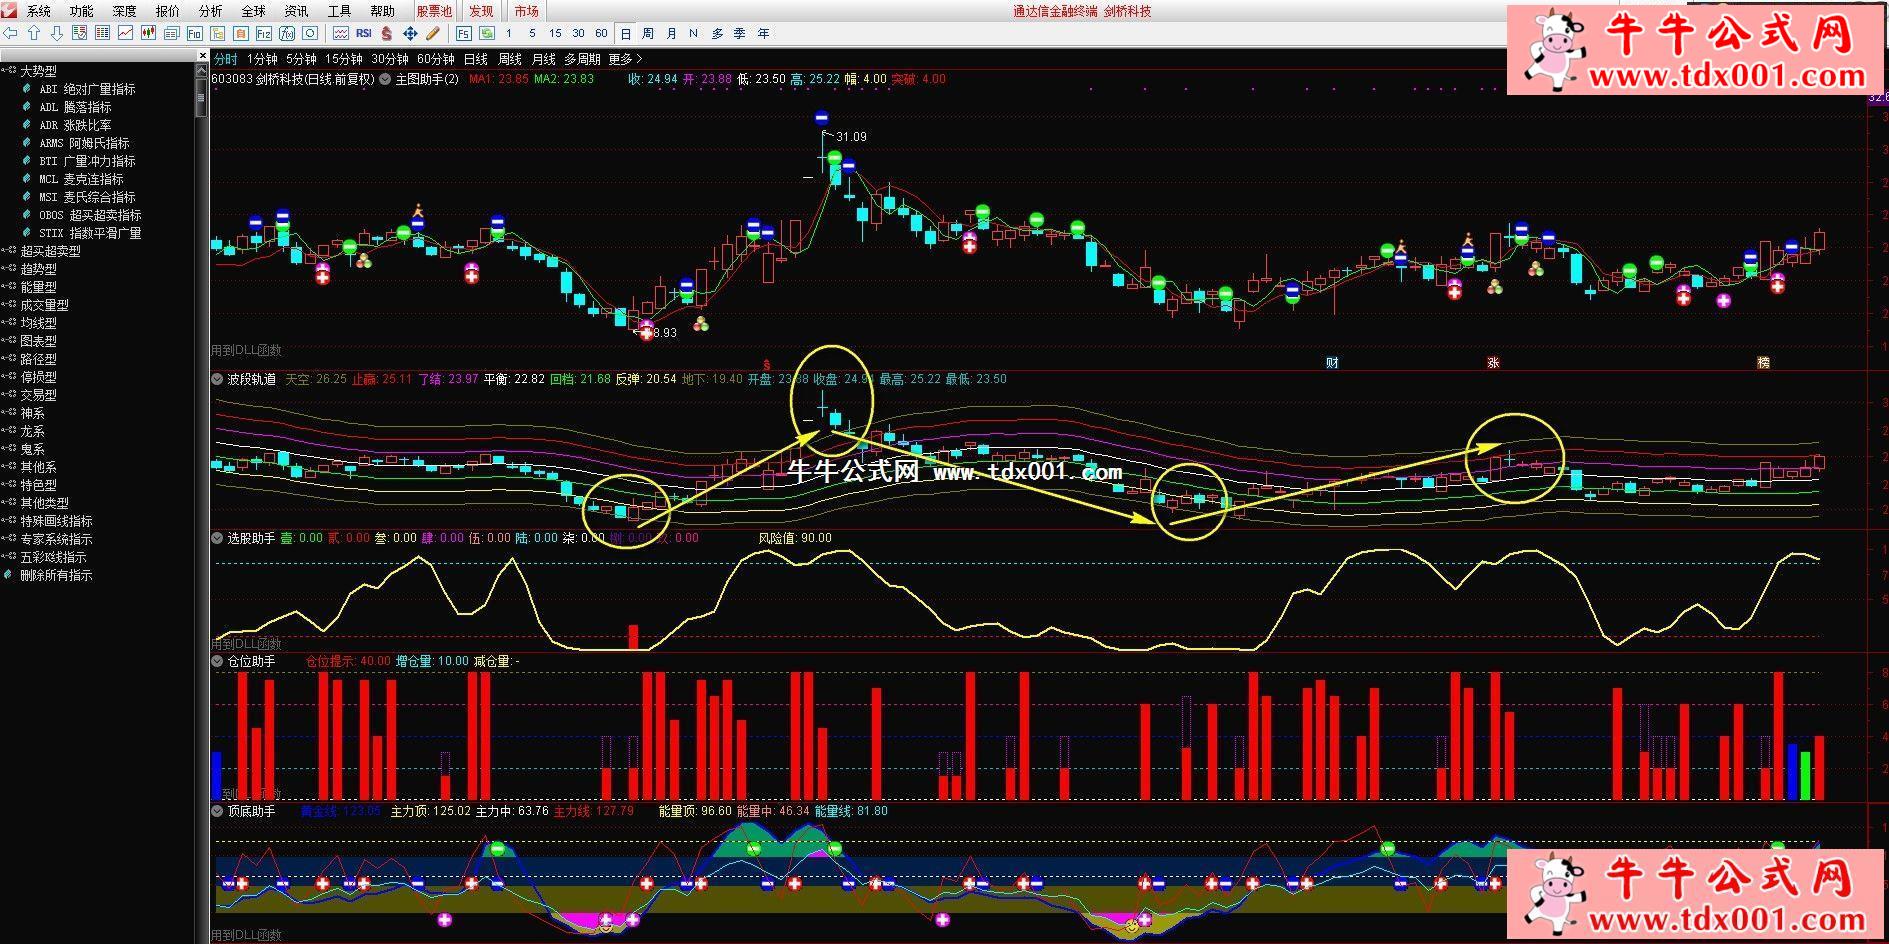
Task: Click the left arrow navigation toolbar icon
Action: tap(10, 33)
